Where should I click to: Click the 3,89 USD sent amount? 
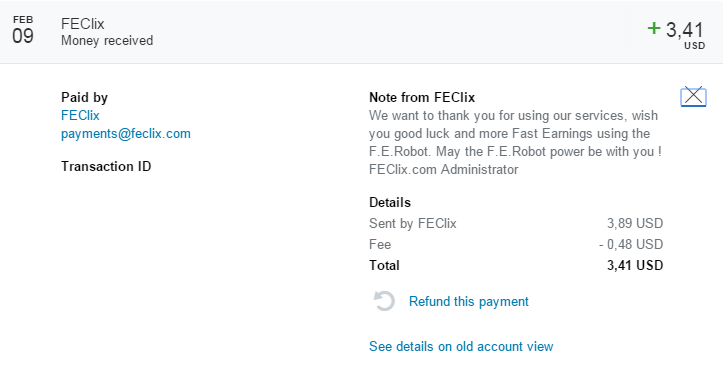pos(635,223)
